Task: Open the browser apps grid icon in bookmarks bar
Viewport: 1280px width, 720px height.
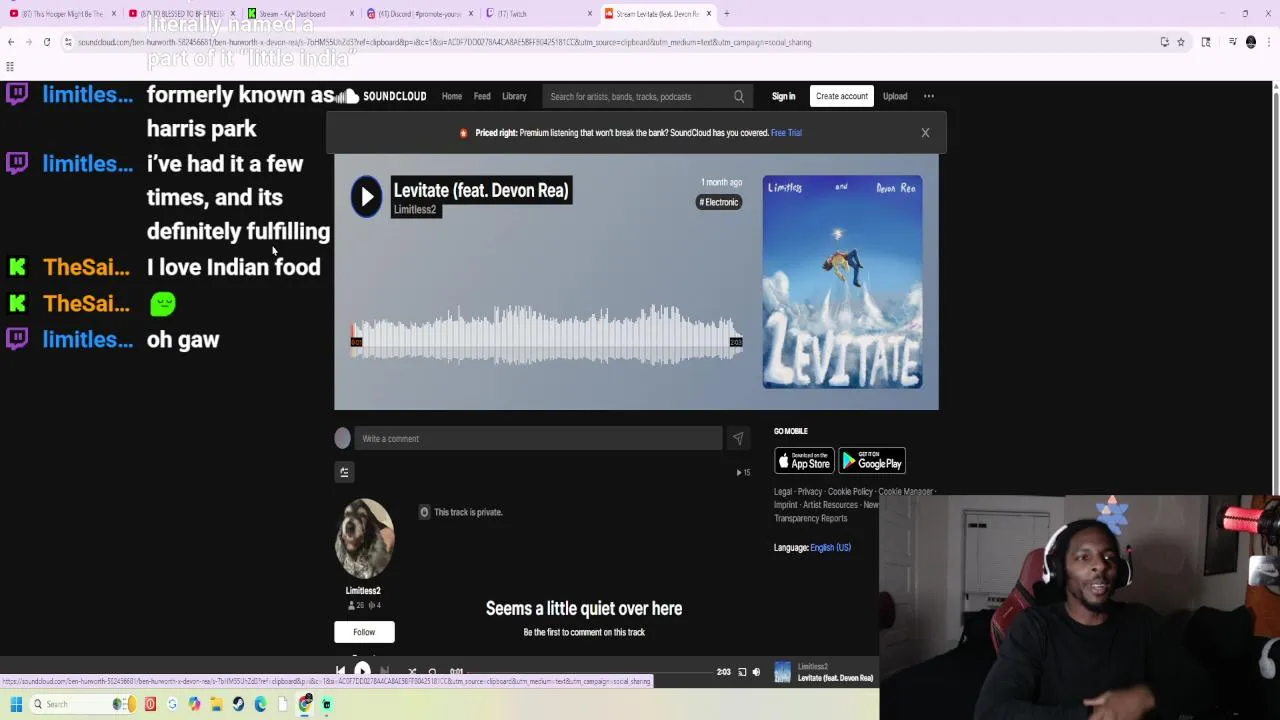Action: (x=10, y=67)
